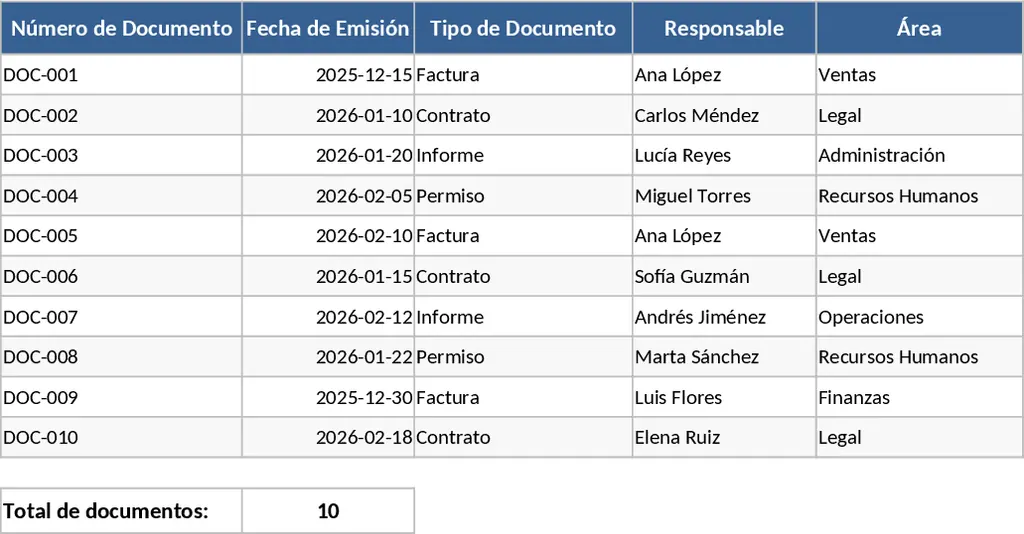The height and width of the screenshot is (534, 1024).
Task: Click the Tipo de Documento header
Action: coord(523,28)
